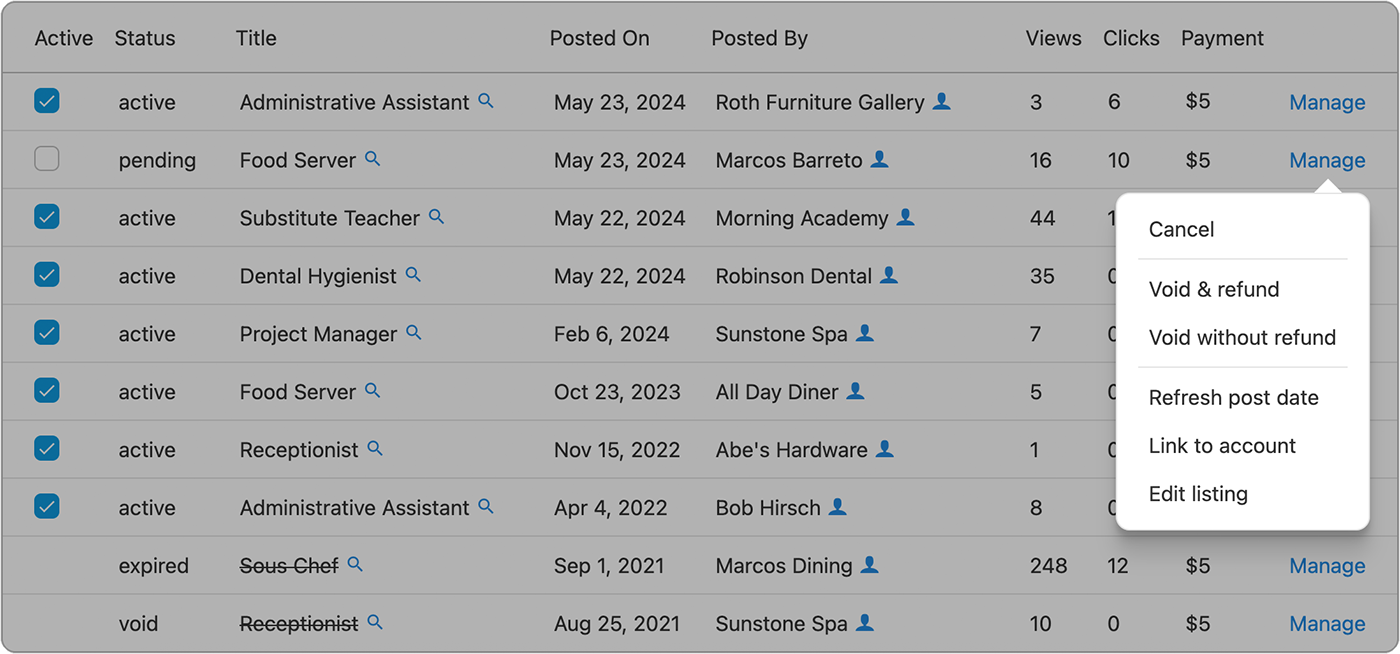Choose Refresh post date from menu

pos(1233,398)
